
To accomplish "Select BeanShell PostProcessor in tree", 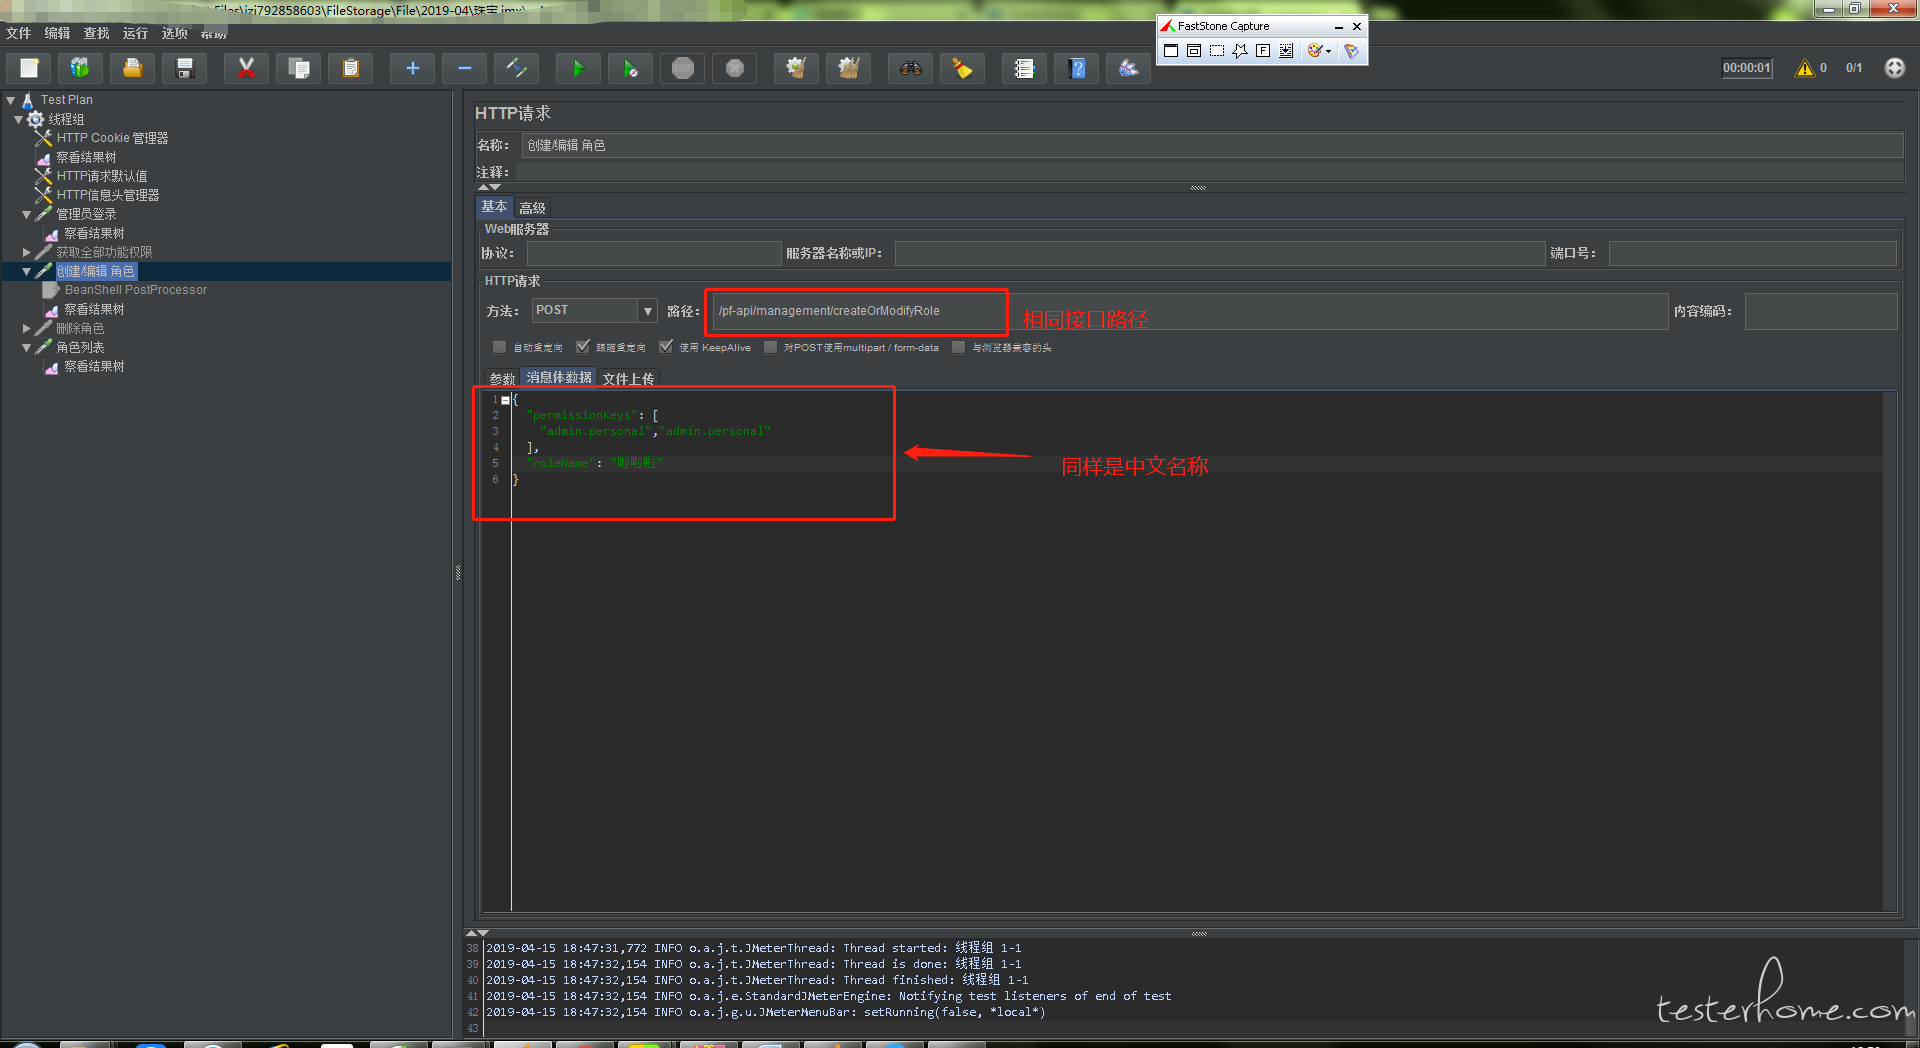I will pyautogui.click(x=136, y=290).
